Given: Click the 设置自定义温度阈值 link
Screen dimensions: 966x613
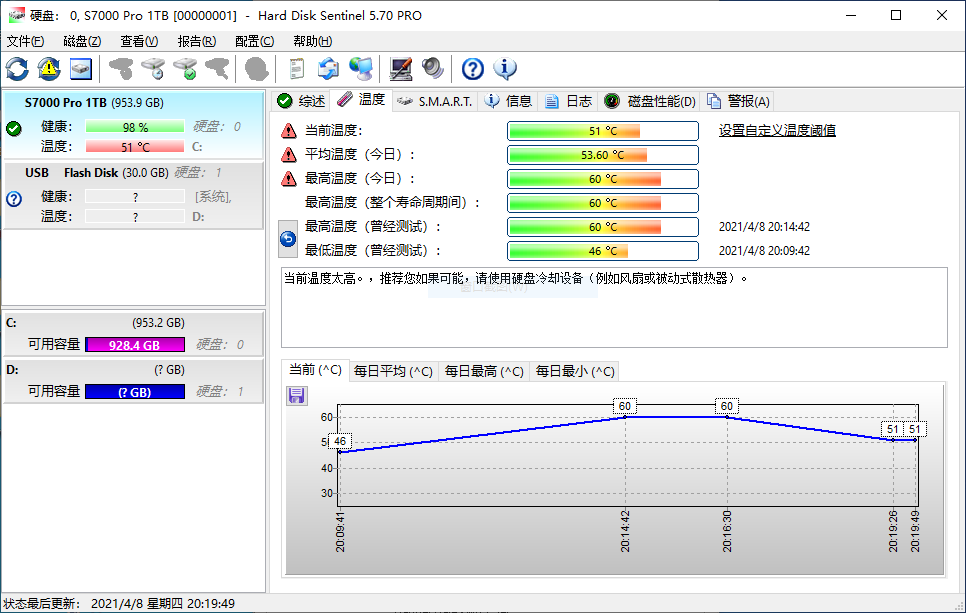Looking at the screenshot, I should (x=777, y=131).
